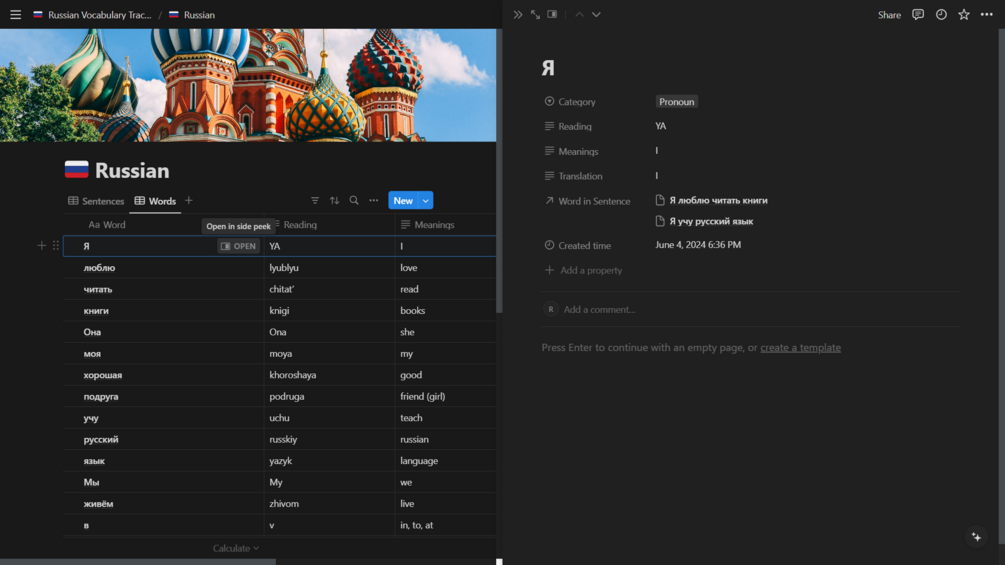
Task: Open the side panel more options menu
Action: point(986,15)
